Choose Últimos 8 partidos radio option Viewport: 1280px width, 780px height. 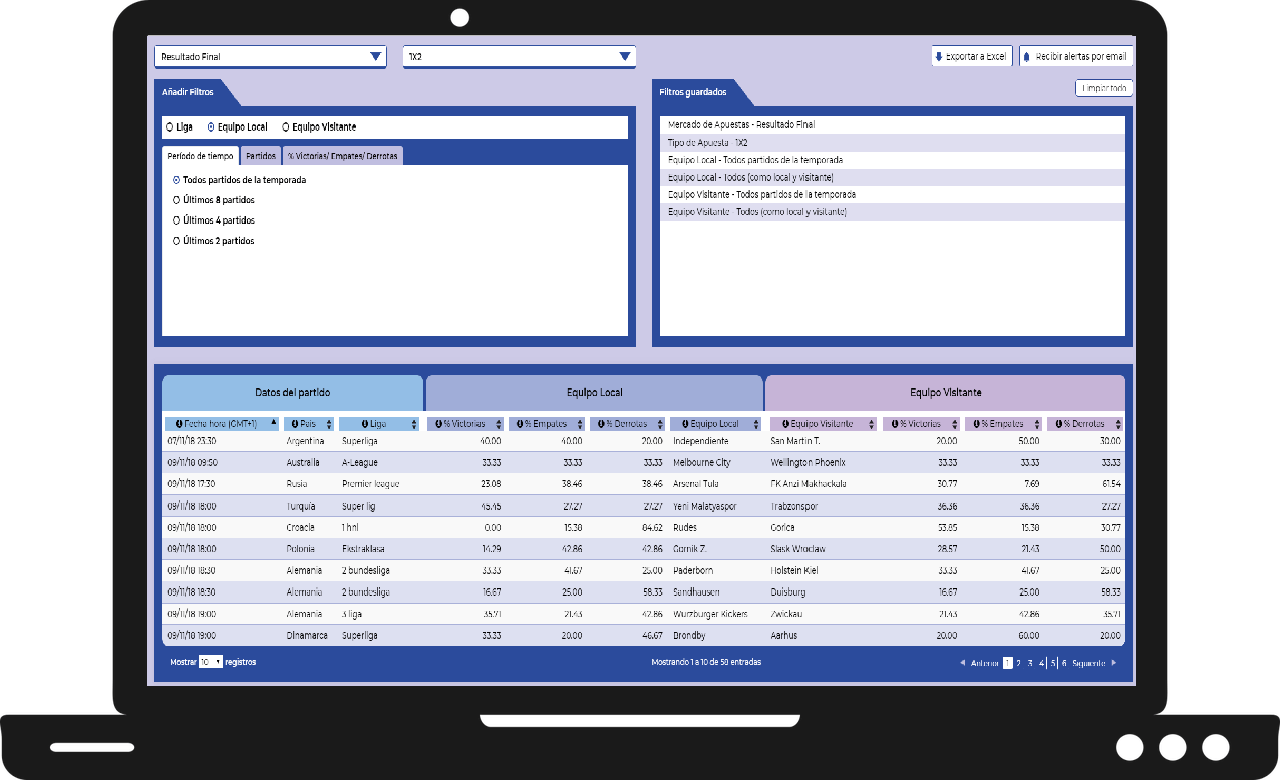tap(177, 200)
